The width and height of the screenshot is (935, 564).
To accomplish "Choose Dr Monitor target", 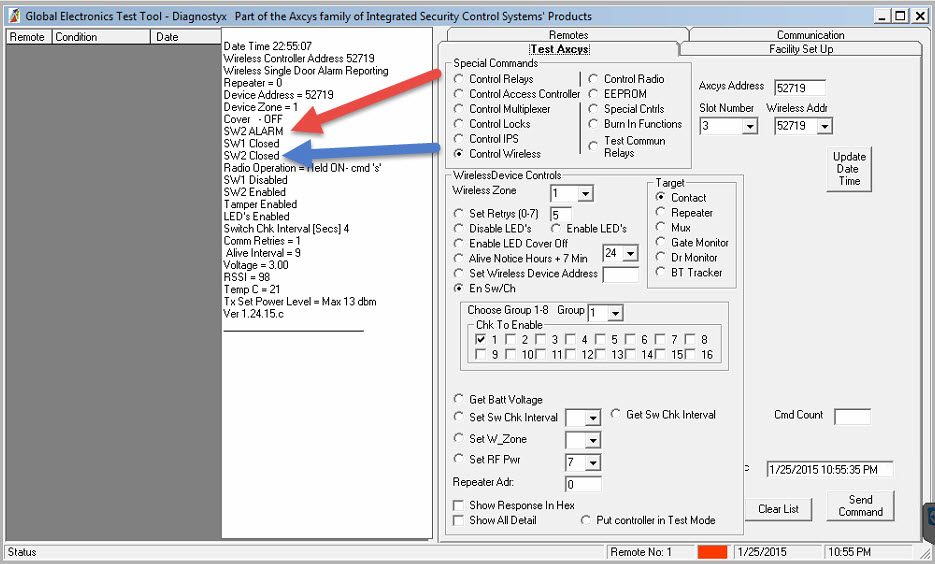I will [660, 257].
